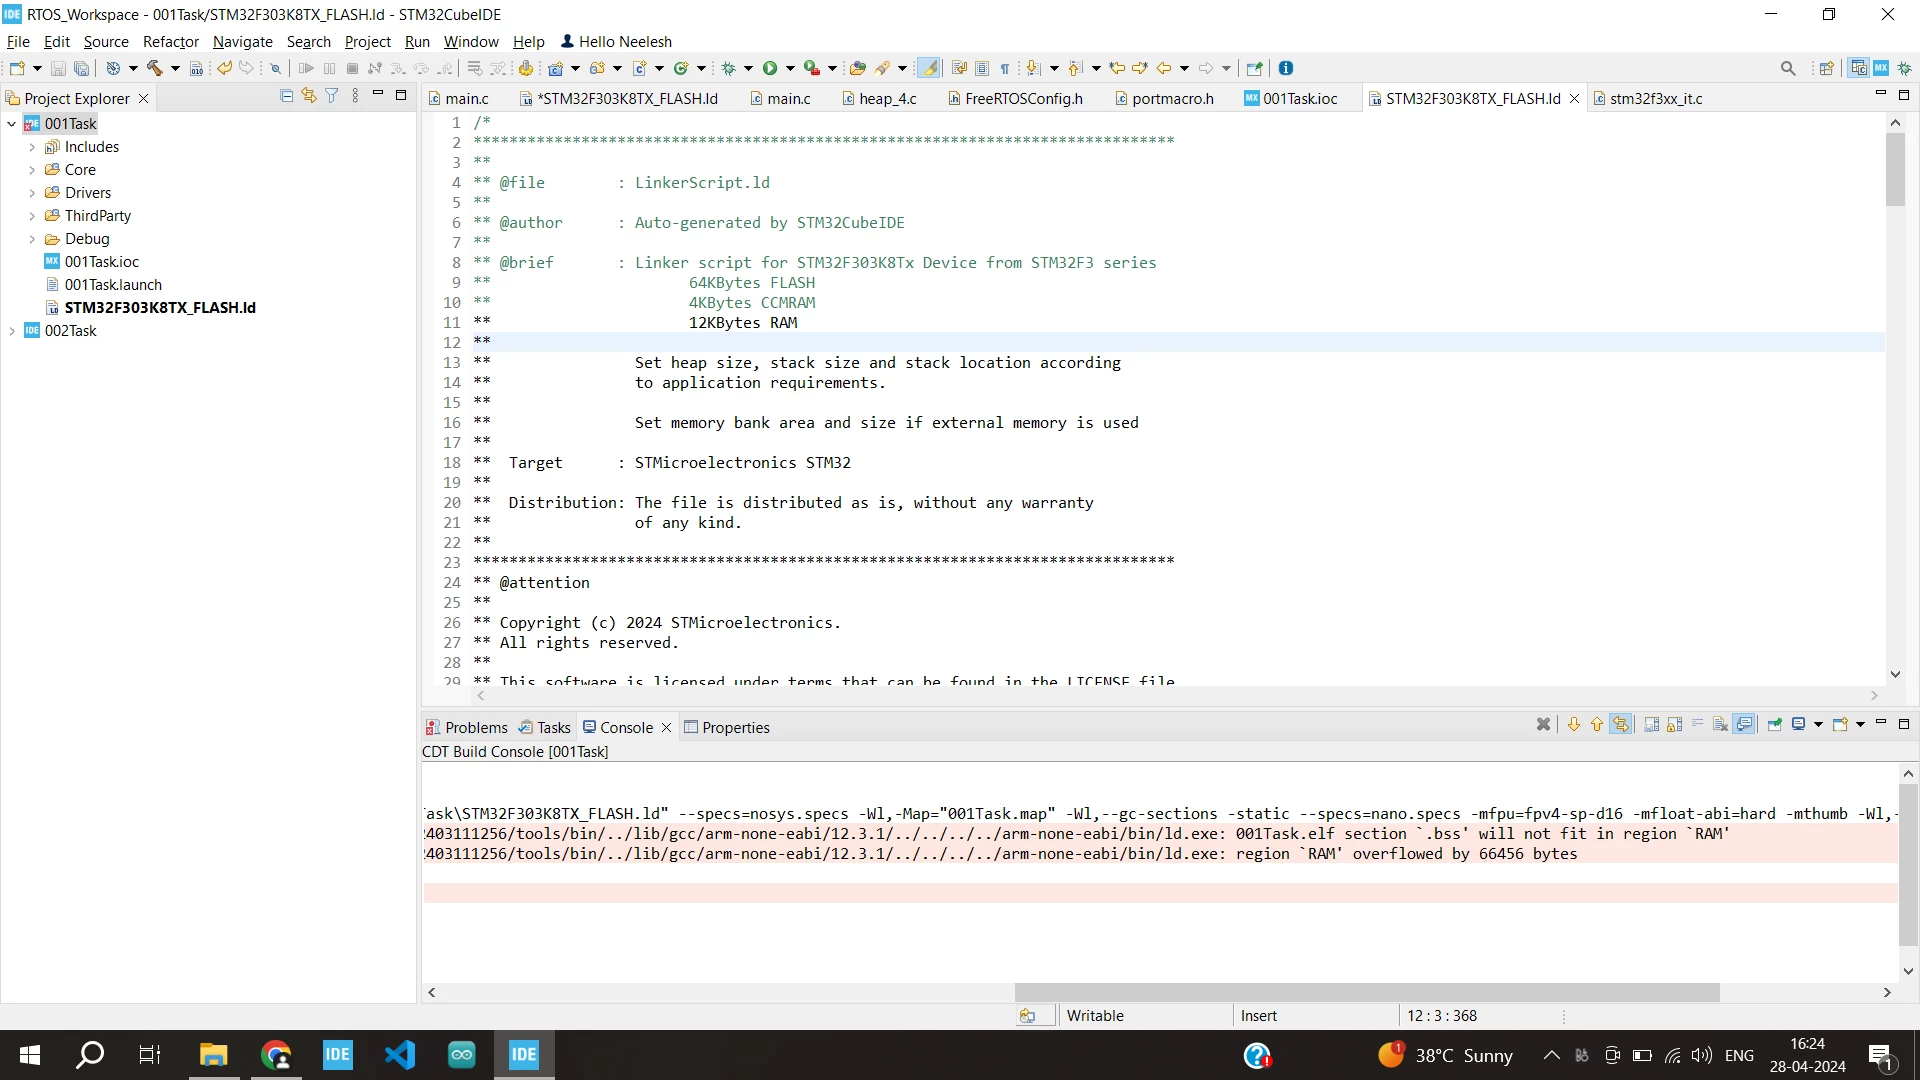Toggle Link with Editor in Project Explorer
This screenshot has height=1080, width=1920.
click(x=309, y=96)
